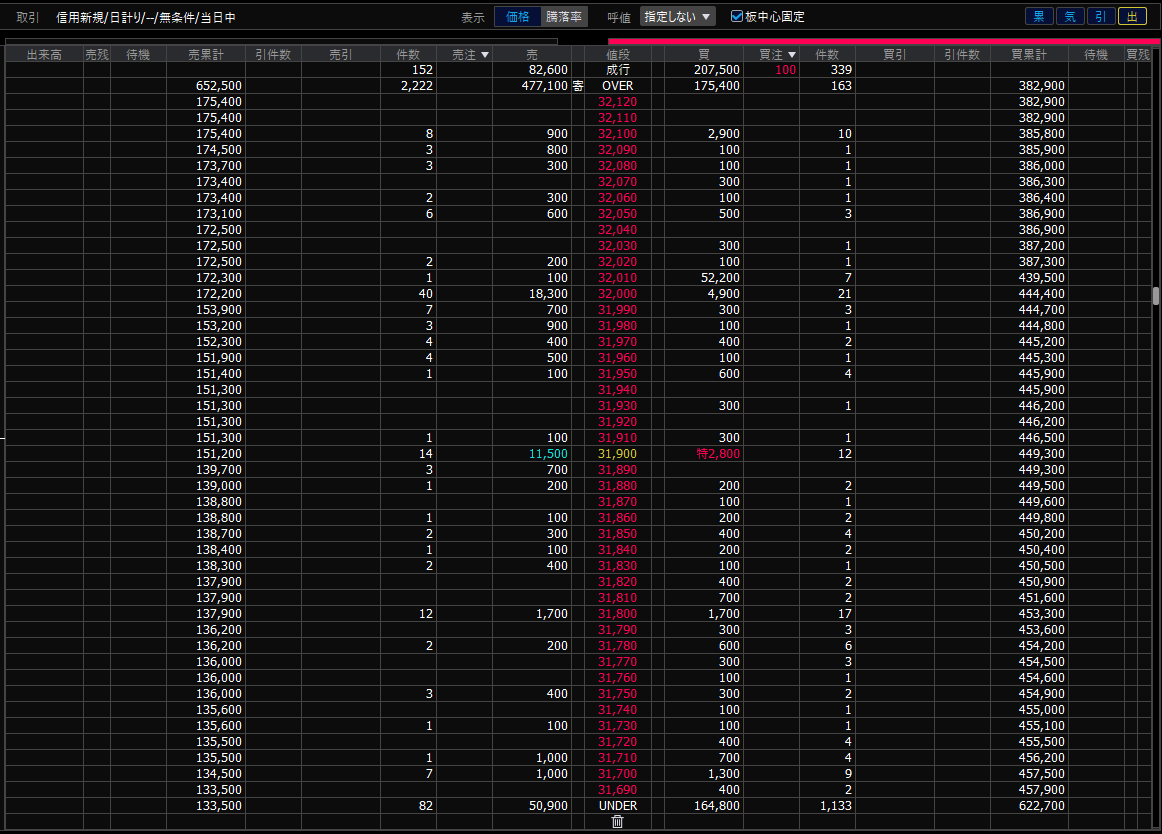Screen dimensions: 1162x834
Task: Click the 値段 column header
Action: pyautogui.click(x=618, y=55)
